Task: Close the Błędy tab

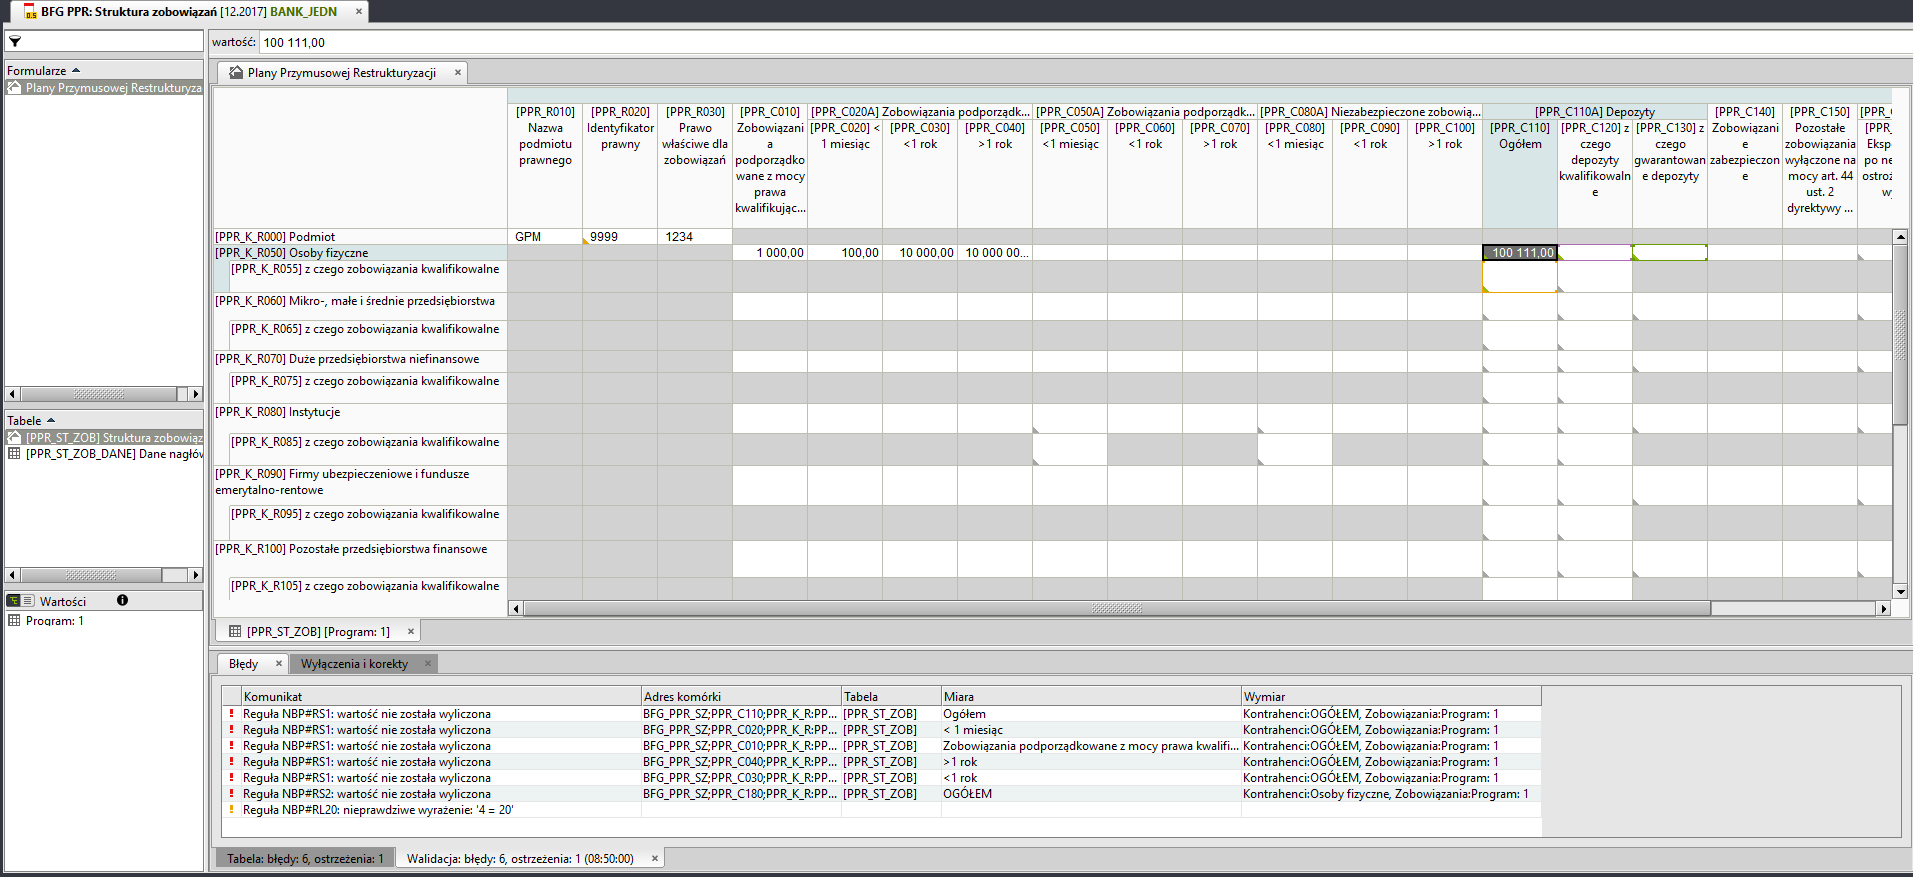Action: [x=279, y=663]
